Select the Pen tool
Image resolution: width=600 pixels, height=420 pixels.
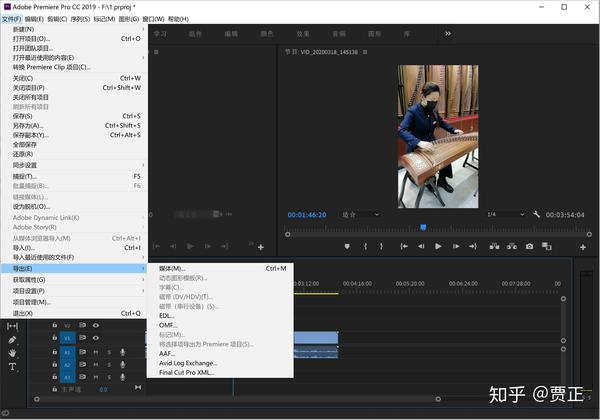(x=12, y=339)
